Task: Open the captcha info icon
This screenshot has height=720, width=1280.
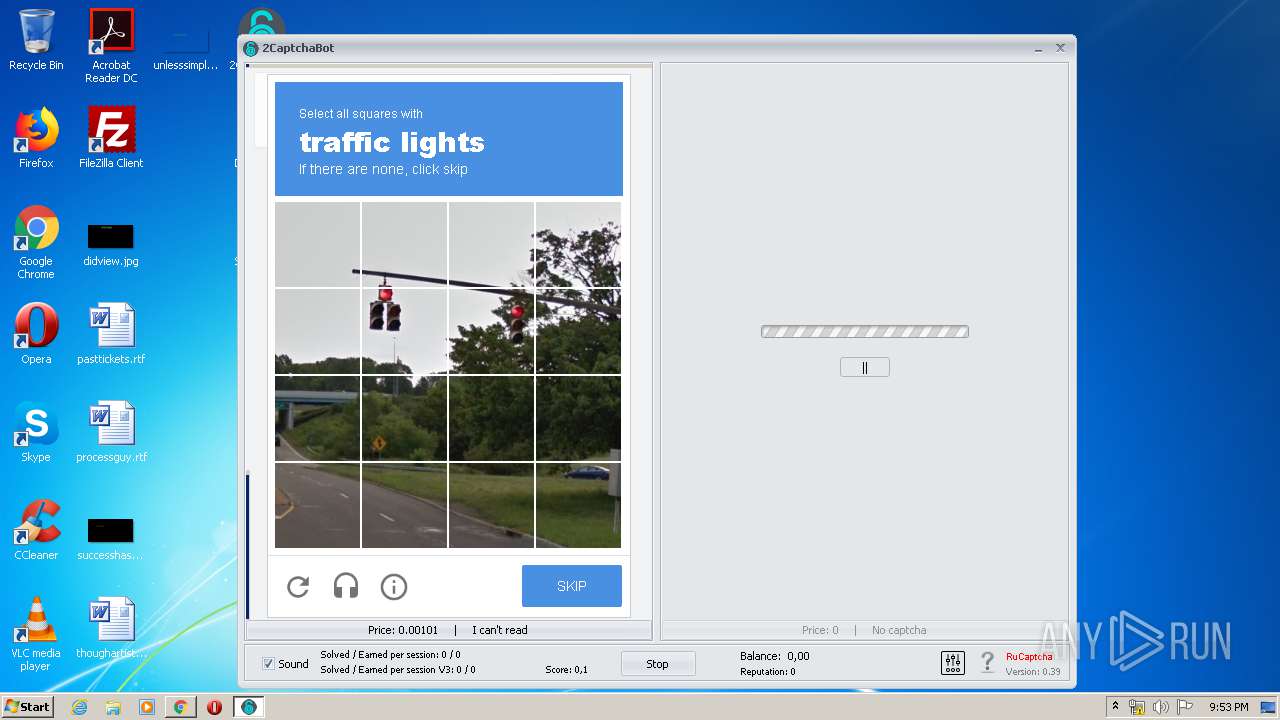Action: pyautogui.click(x=394, y=587)
